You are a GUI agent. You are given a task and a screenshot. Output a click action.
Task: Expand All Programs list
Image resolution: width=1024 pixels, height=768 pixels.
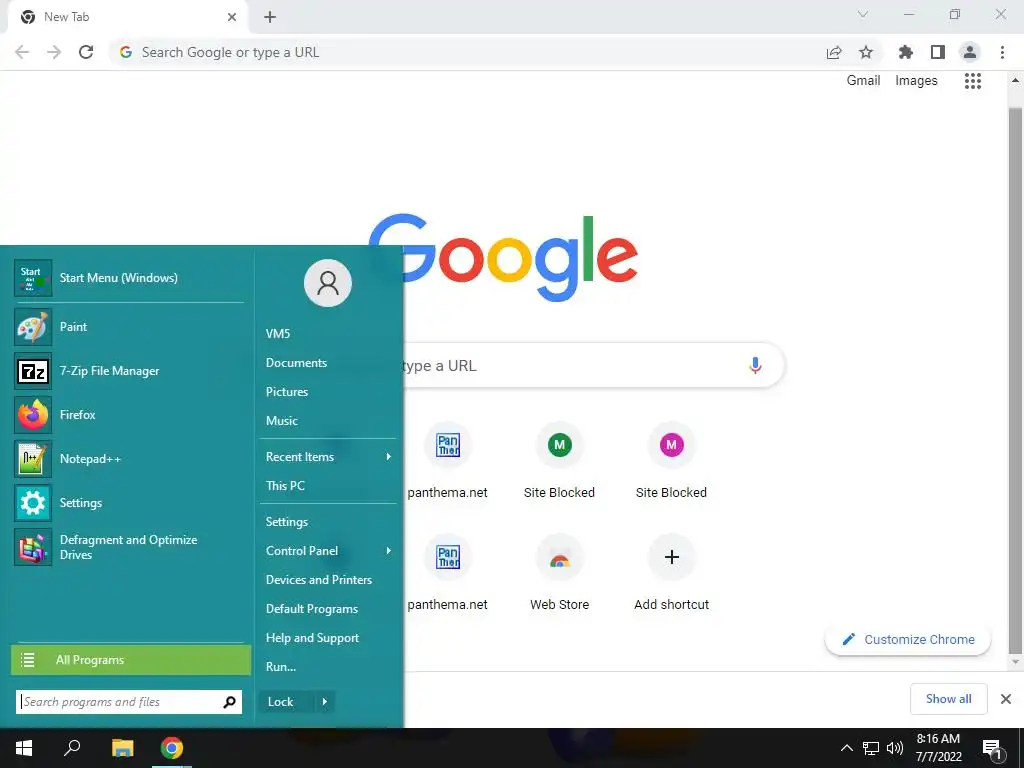pyautogui.click(x=131, y=660)
